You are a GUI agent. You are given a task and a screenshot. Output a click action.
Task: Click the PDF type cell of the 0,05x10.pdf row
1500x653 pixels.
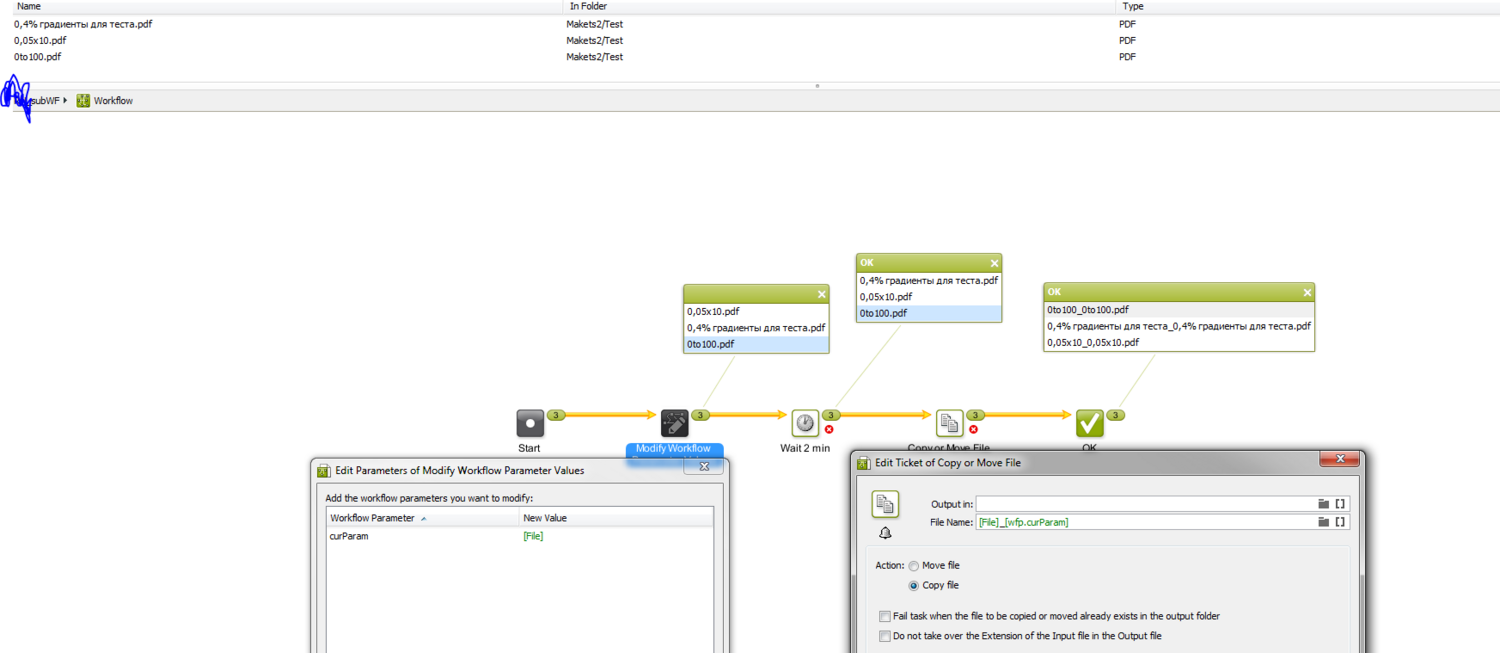coord(1127,41)
